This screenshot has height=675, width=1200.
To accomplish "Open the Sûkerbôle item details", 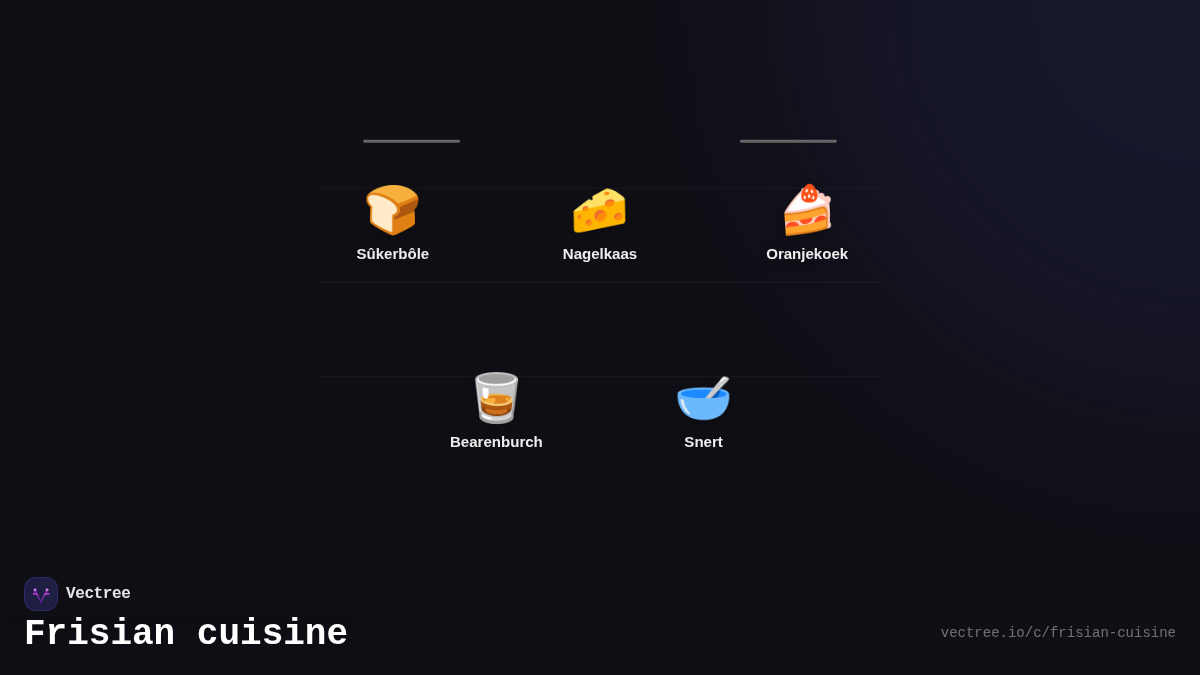I will click(x=392, y=225).
